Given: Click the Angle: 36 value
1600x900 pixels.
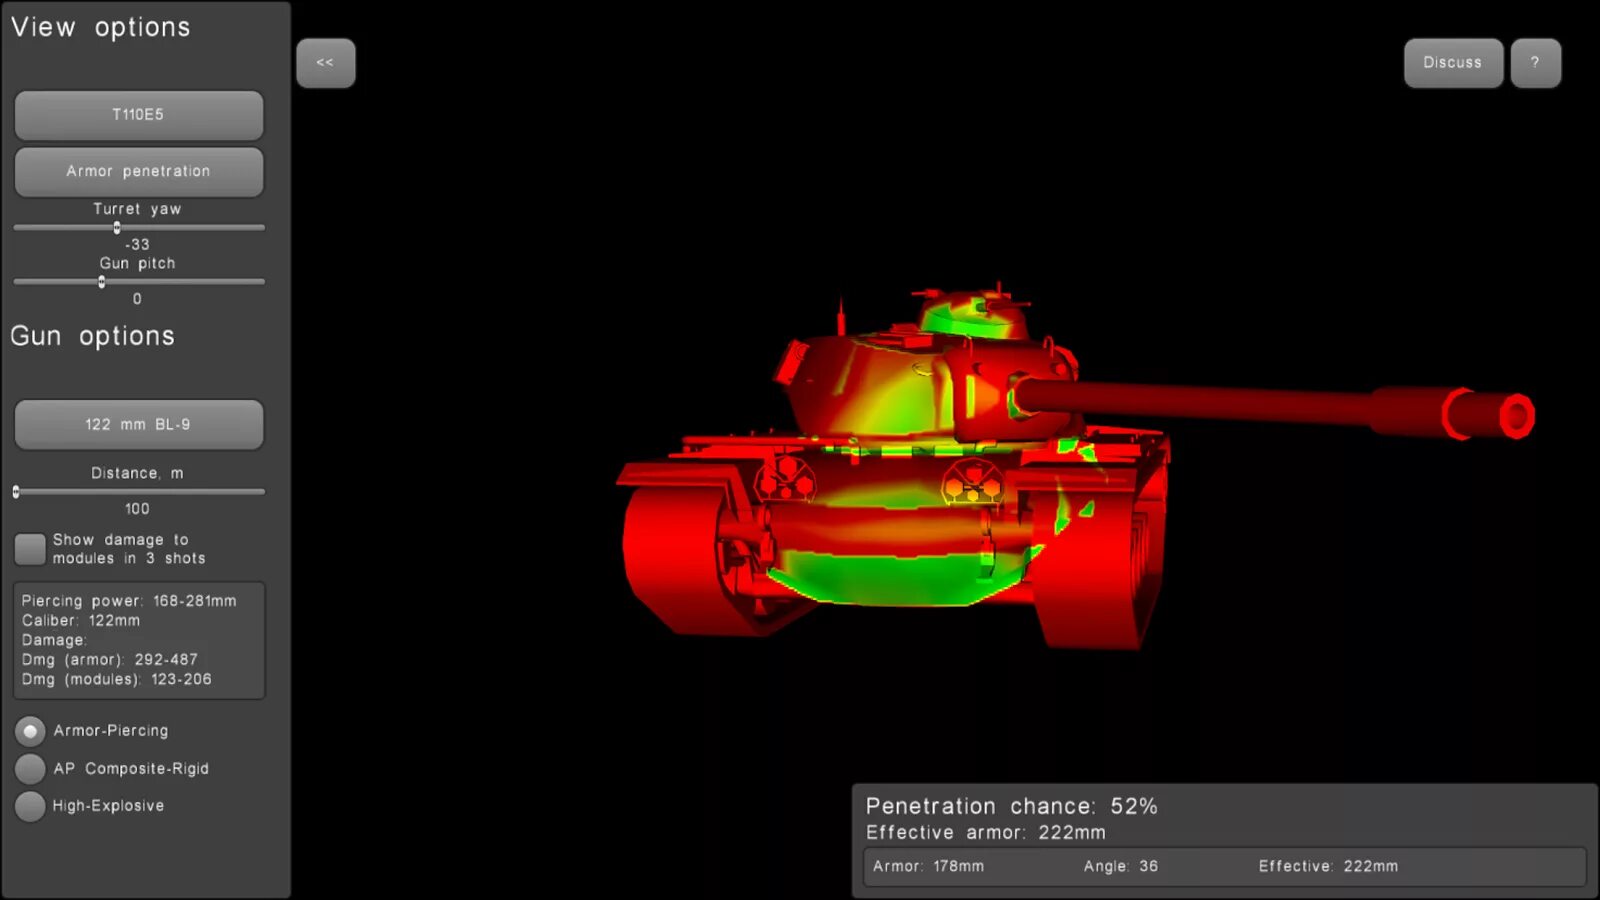Looking at the screenshot, I should point(1120,866).
